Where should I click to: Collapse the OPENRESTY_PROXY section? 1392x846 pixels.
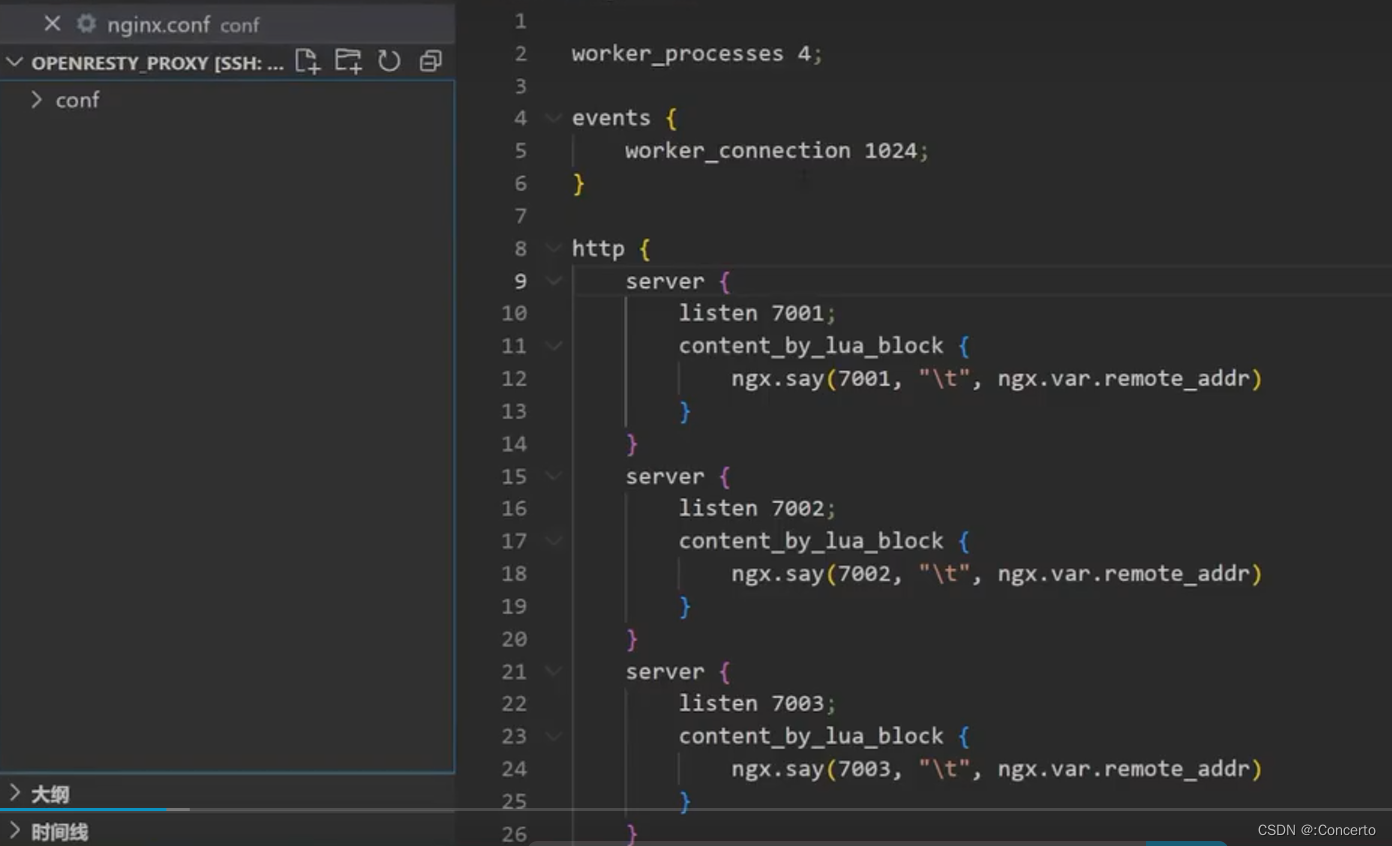click(x=14, y=62)
